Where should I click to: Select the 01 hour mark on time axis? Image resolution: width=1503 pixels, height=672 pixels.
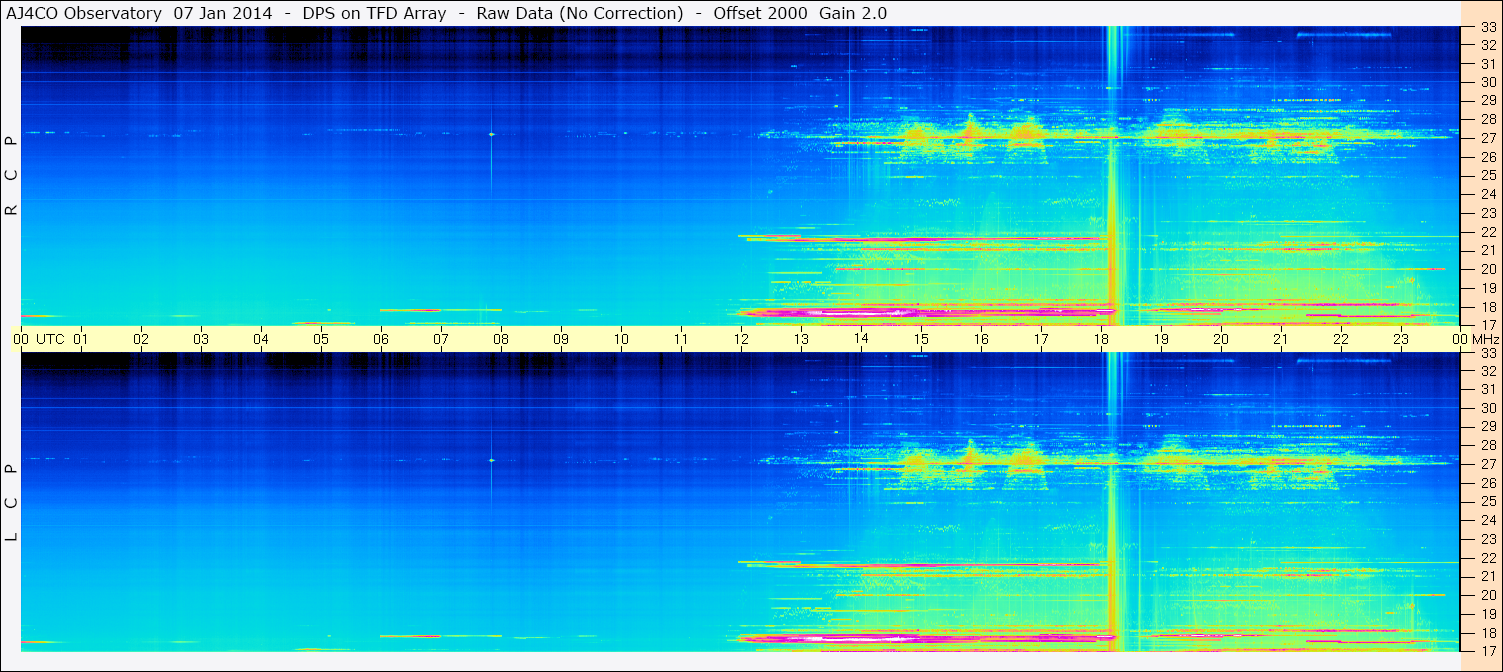[x=81, y=339]
